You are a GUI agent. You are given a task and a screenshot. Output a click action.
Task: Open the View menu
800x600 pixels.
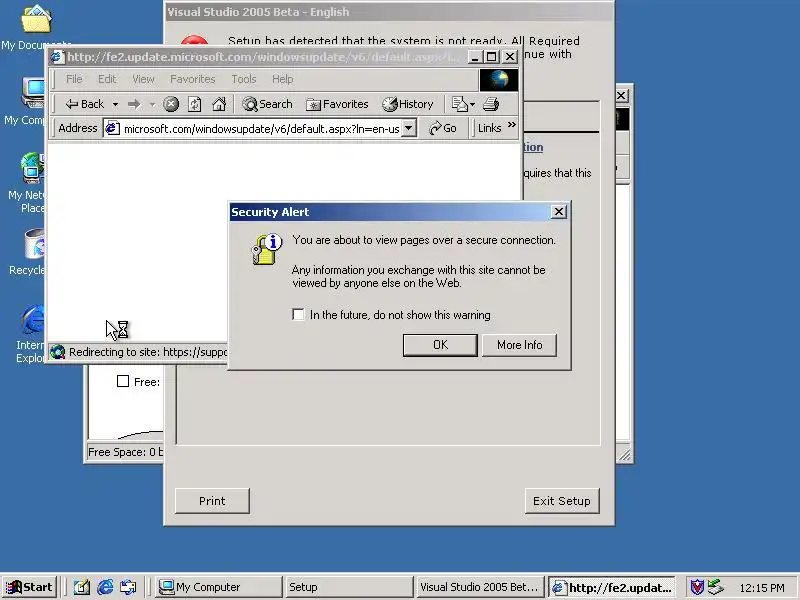pos(143,79)
